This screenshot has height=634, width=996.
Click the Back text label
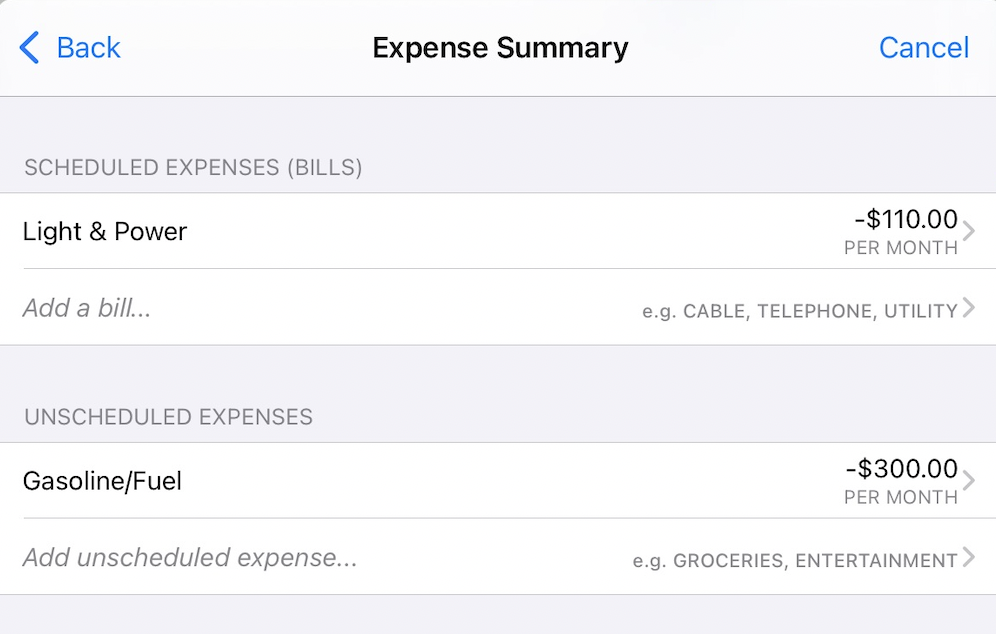[88, 48]
